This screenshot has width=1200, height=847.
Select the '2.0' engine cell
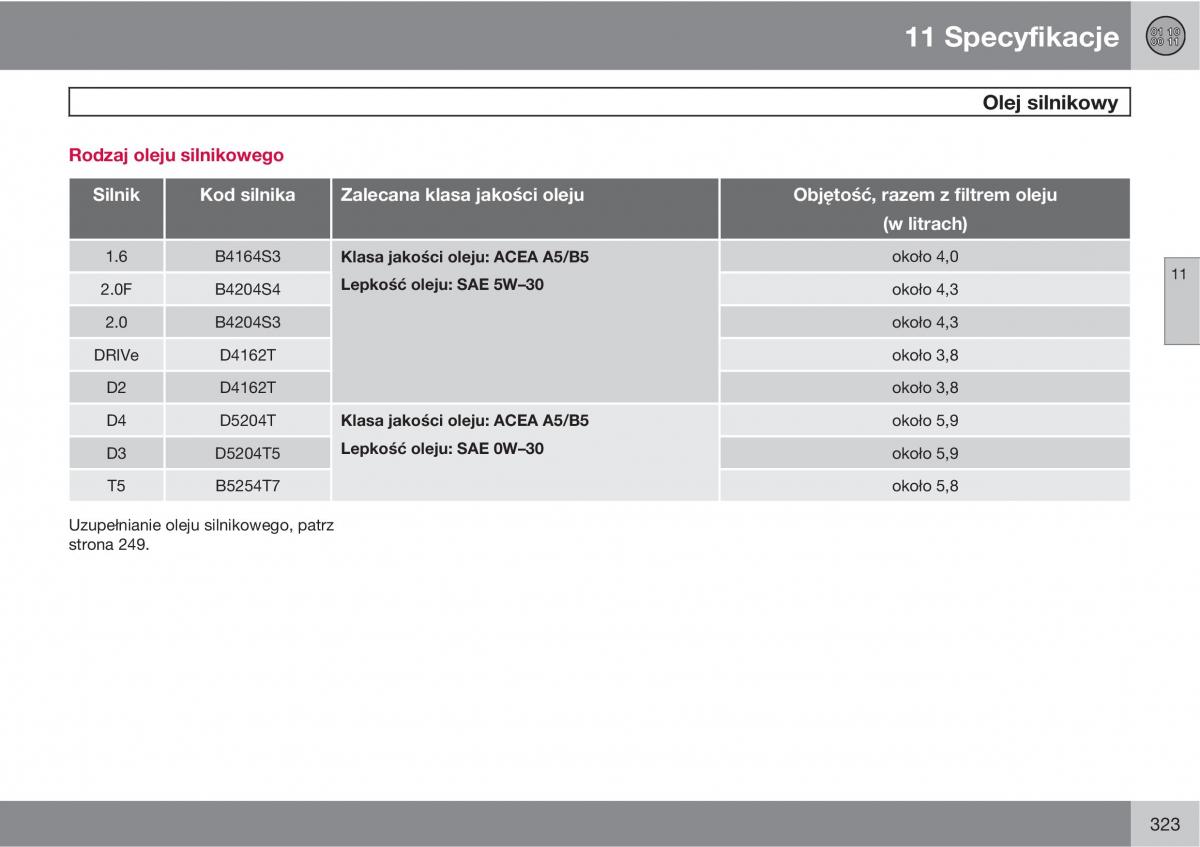pos(116,322)
